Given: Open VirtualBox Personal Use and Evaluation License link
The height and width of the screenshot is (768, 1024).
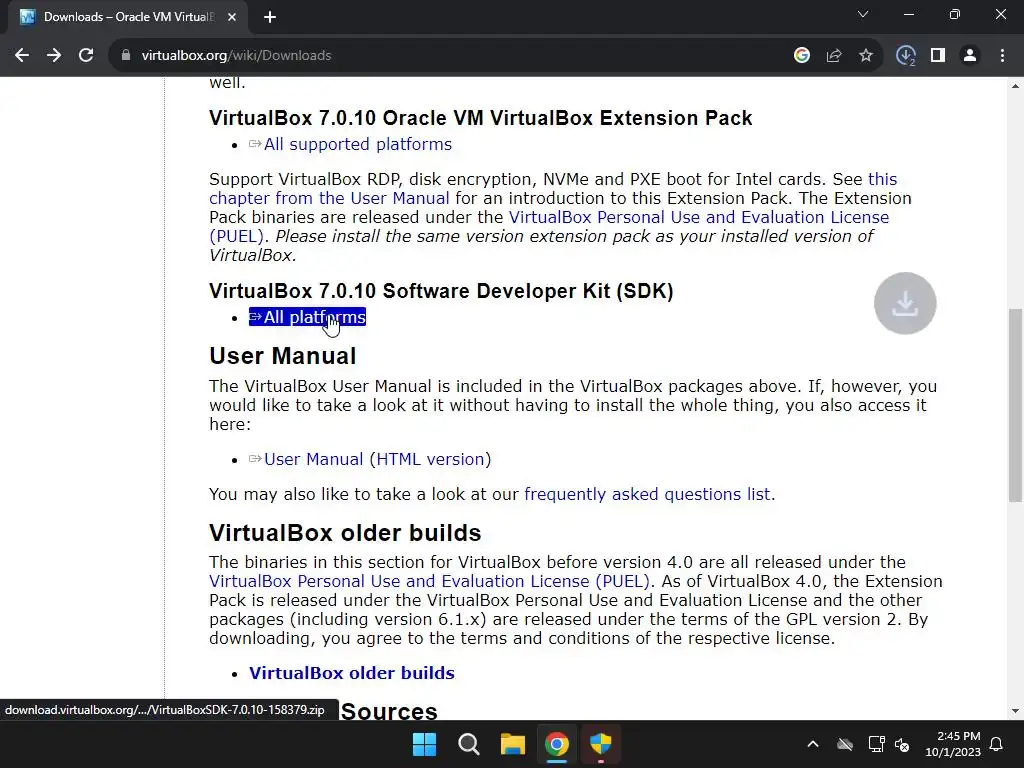Looking at the screenshot, I should pyautogui.click(x=549, y=227).
